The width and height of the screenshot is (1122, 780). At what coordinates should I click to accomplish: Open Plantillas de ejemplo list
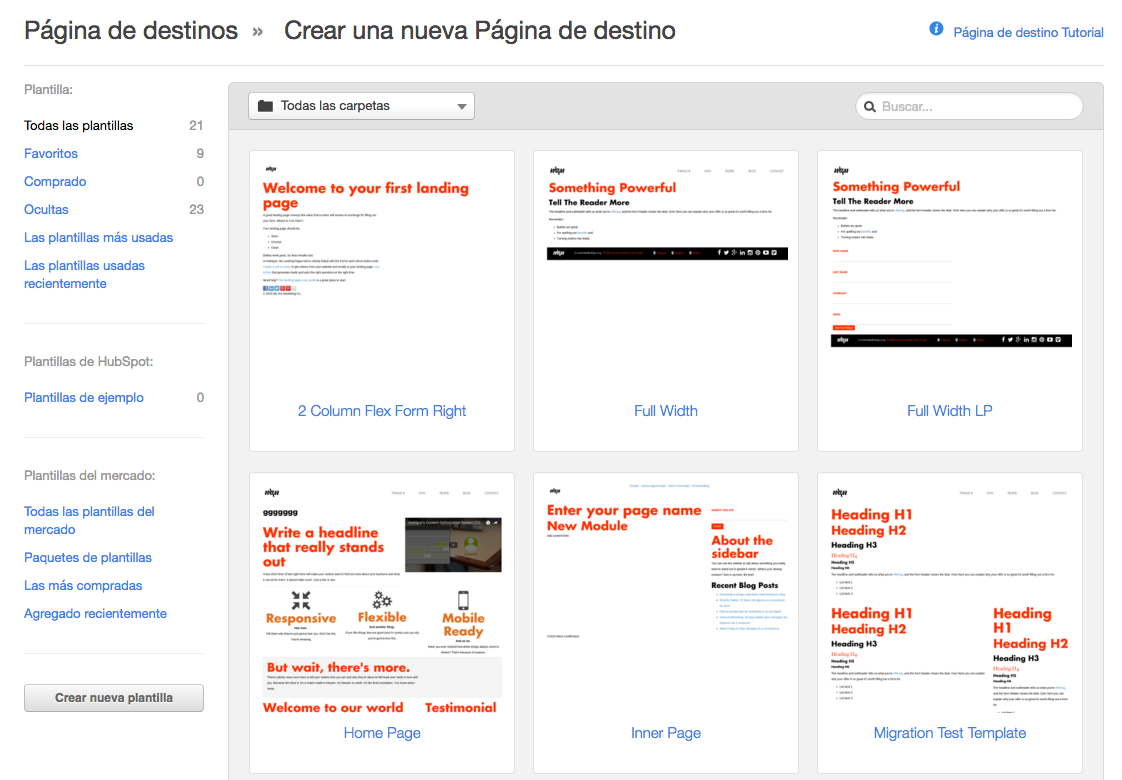pyautogui.click(x=84, y=398)
